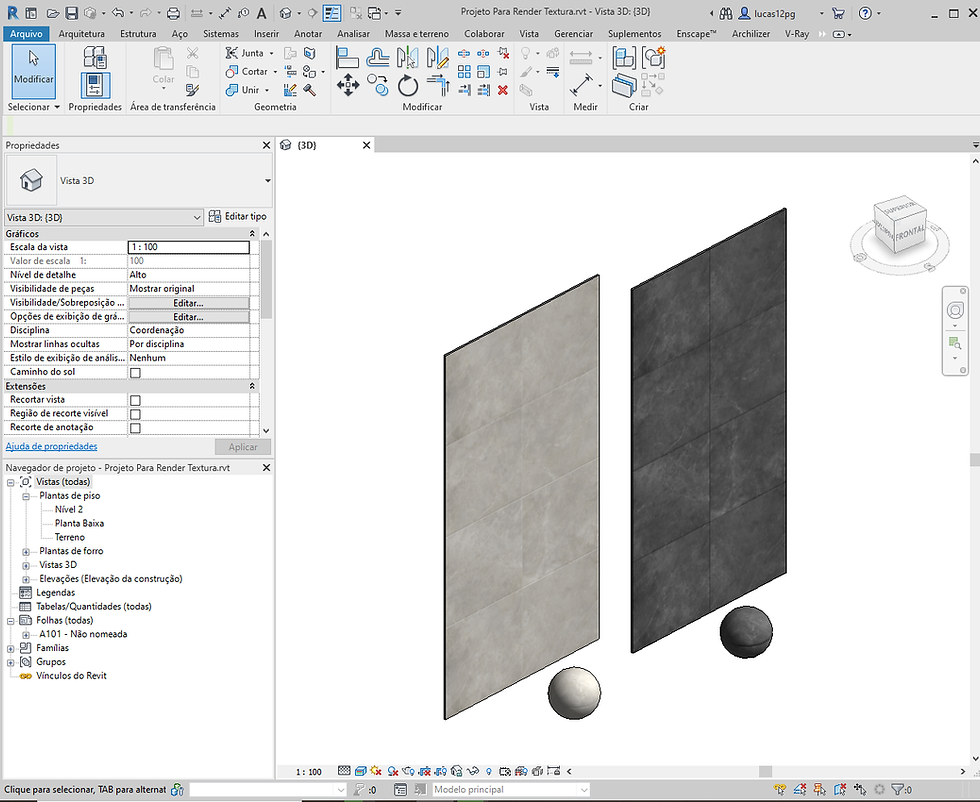Click the ViewCube FRONTAL face

tap(909, 233)
